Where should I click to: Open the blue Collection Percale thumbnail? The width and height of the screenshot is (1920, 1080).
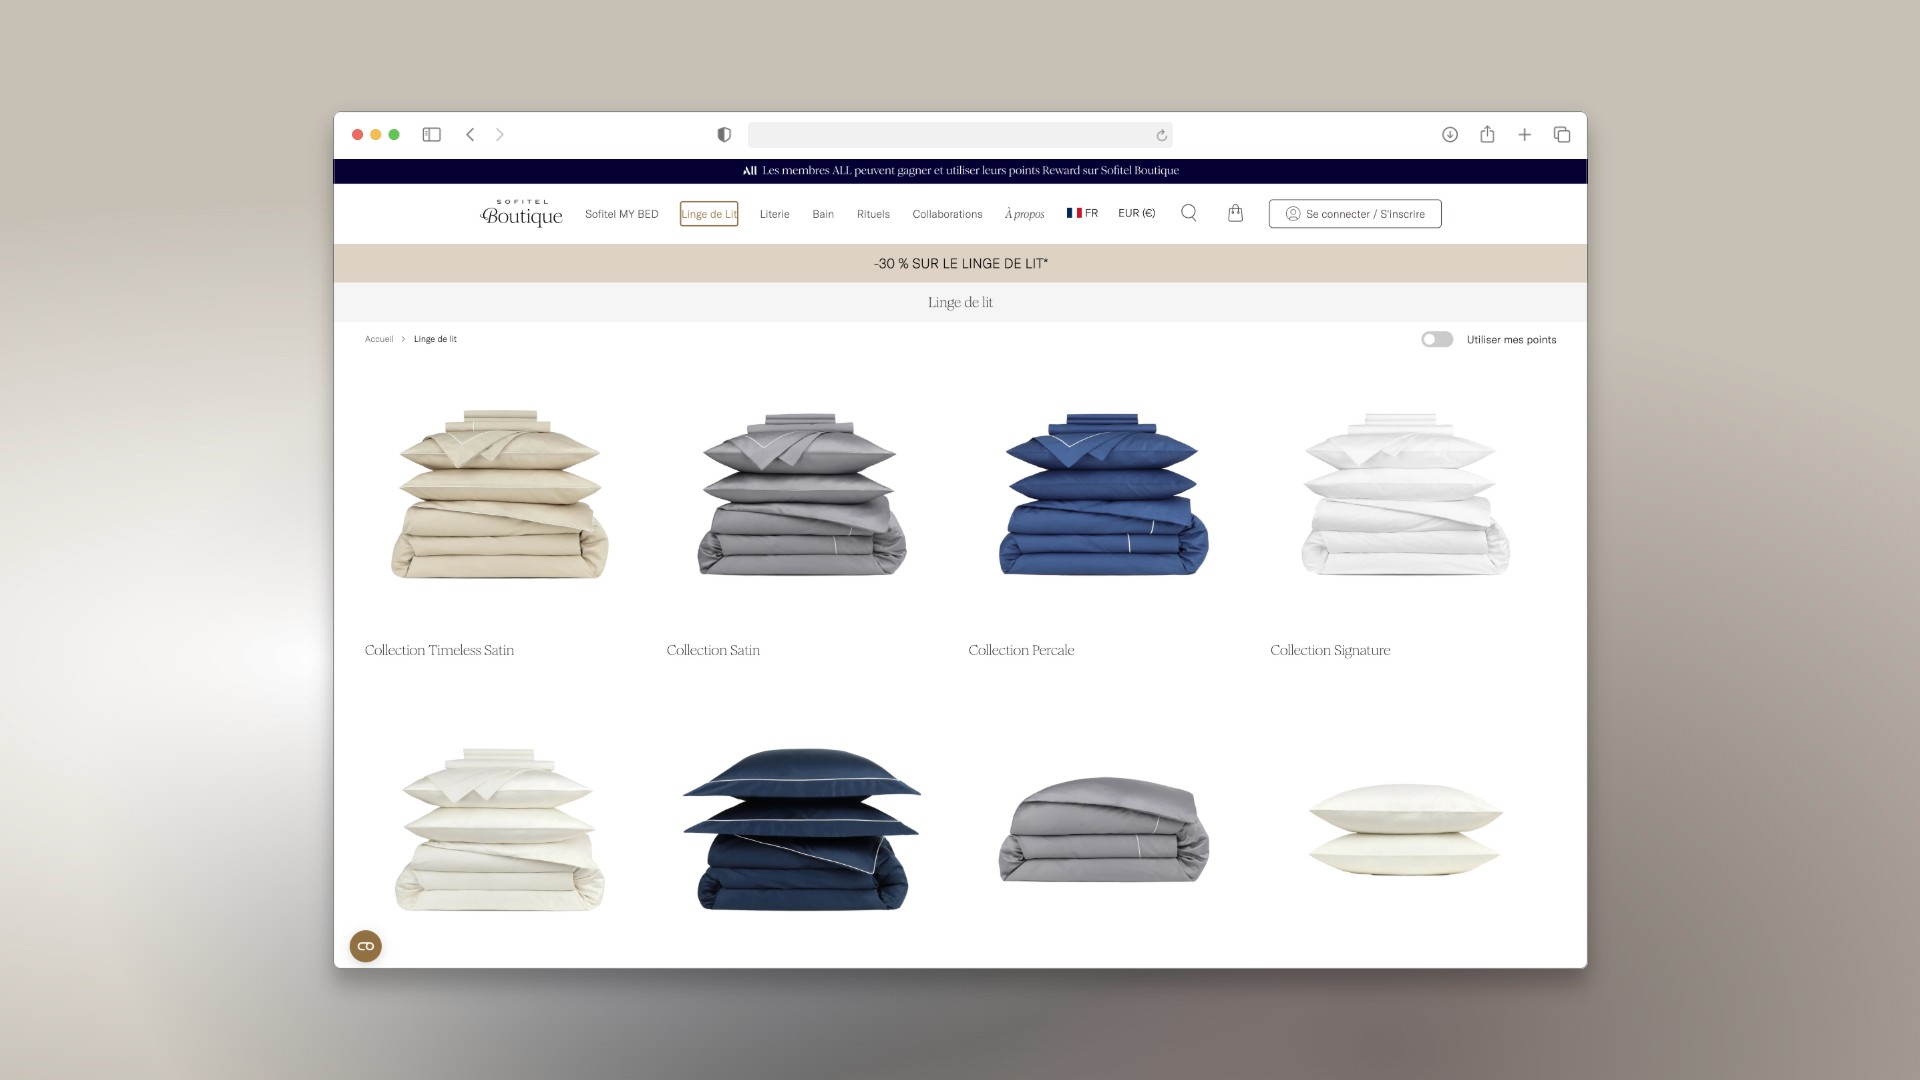pos(1103,495)
